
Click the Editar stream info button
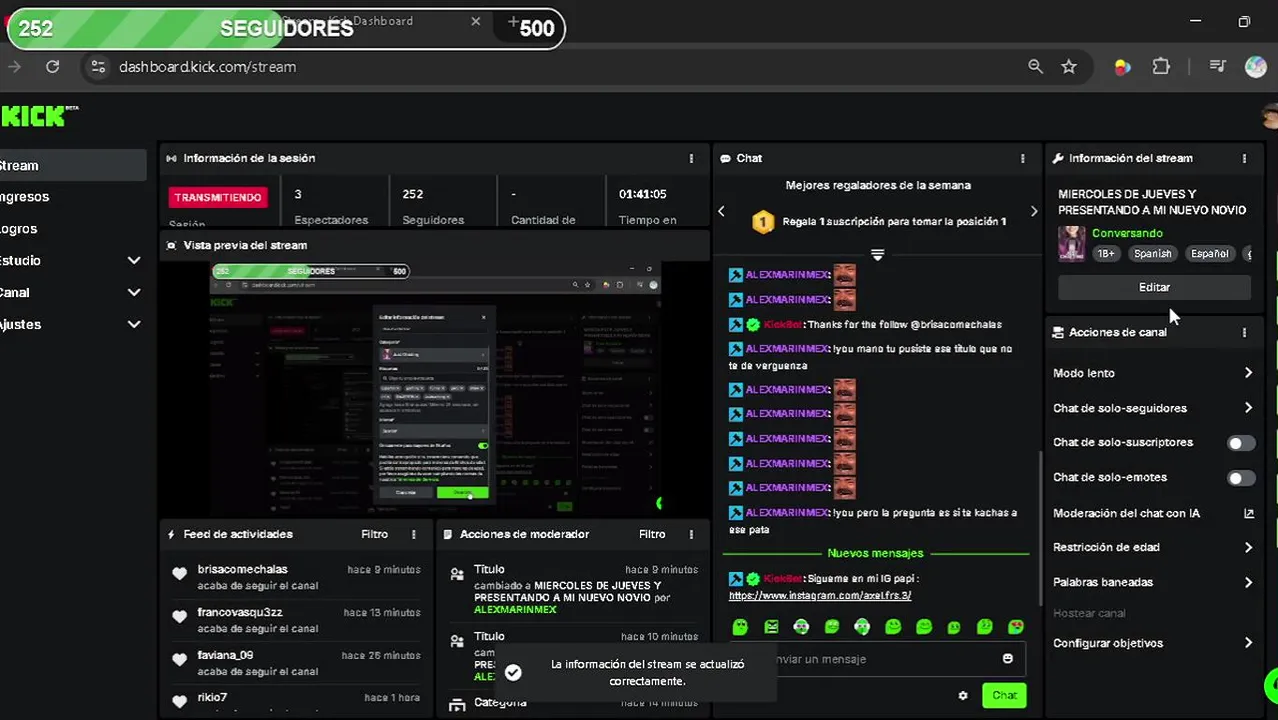(x=1154, y=287)
